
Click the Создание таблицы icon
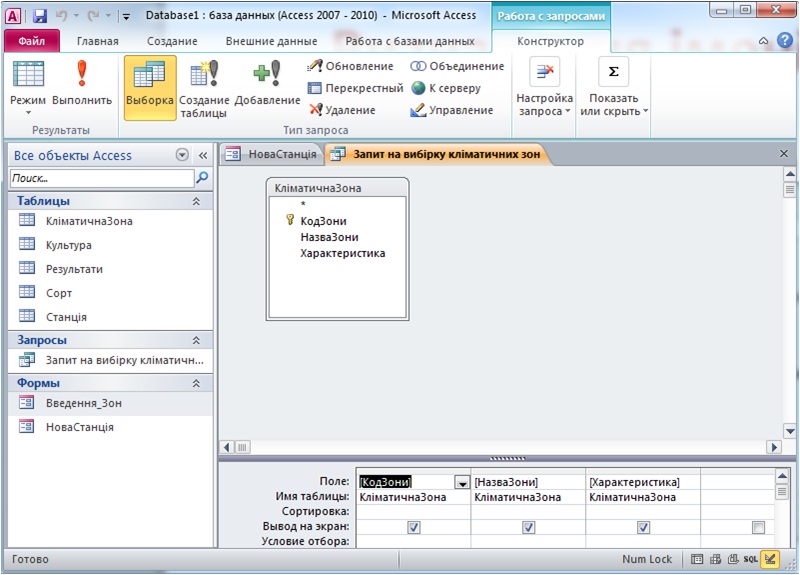tap(204, 76)
